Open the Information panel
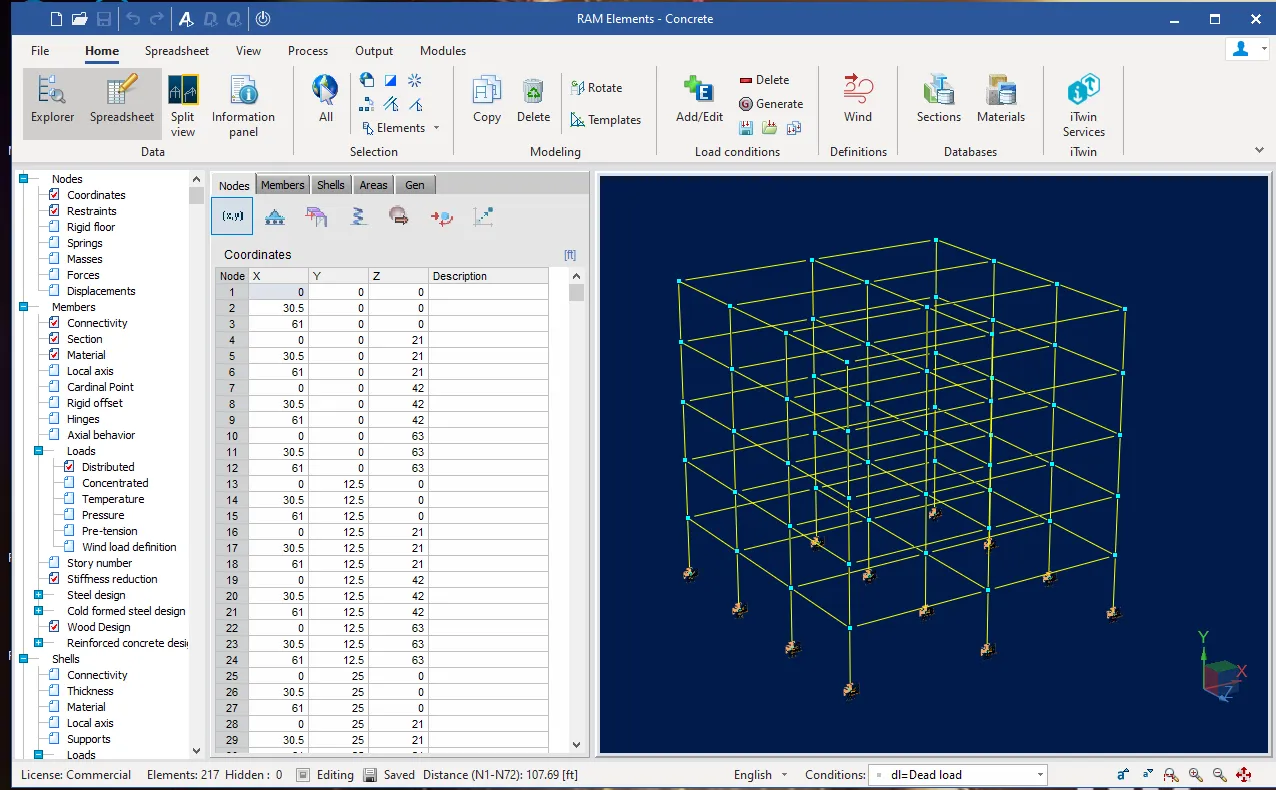 pyautogui.click(x=243, y=105)
